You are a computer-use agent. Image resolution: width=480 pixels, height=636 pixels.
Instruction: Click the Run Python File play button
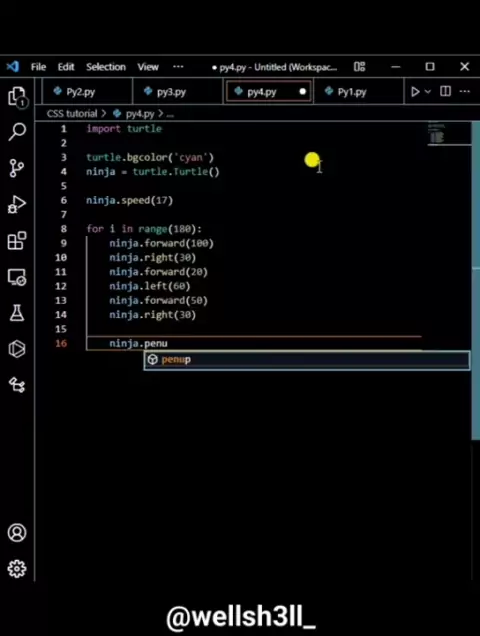(415, 92)
